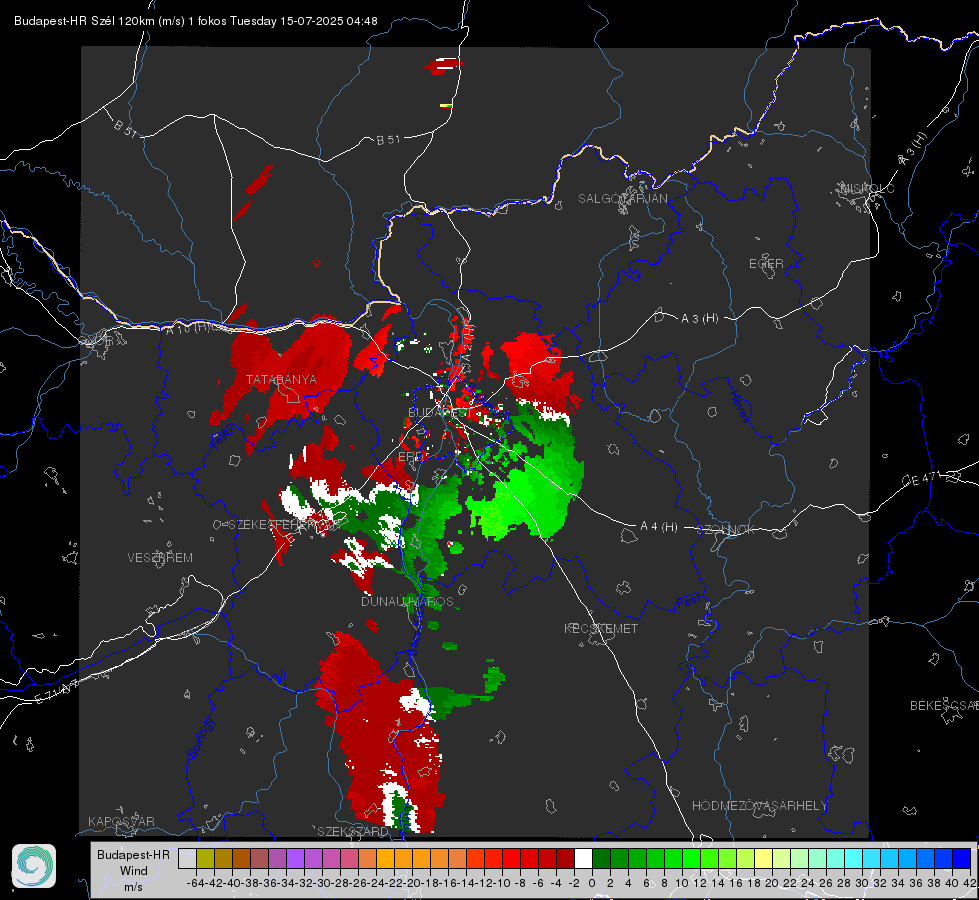This screenshot has width=979, height=900.
Task: Select the TATABANYA city label
Action: click(281, 380)
